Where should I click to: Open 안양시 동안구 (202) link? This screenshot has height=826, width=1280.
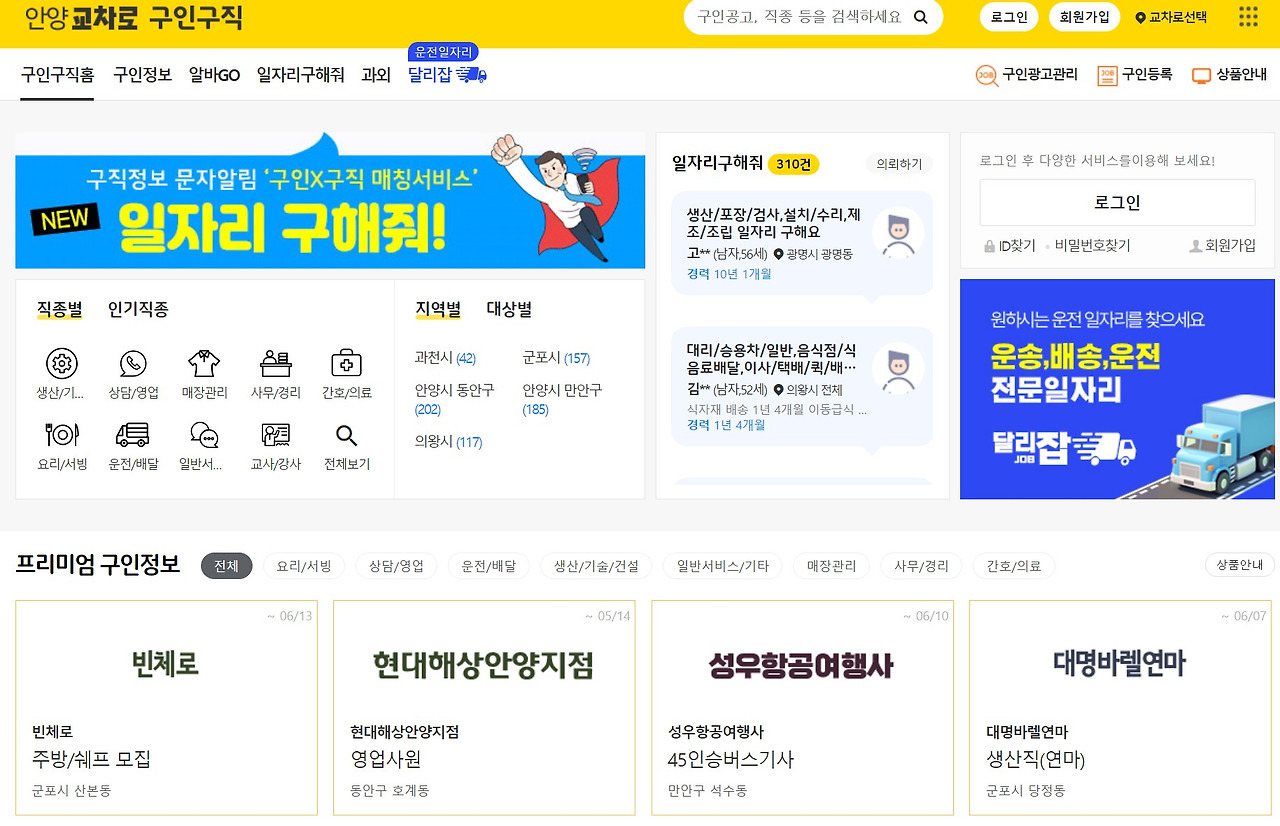click(455, 399)
